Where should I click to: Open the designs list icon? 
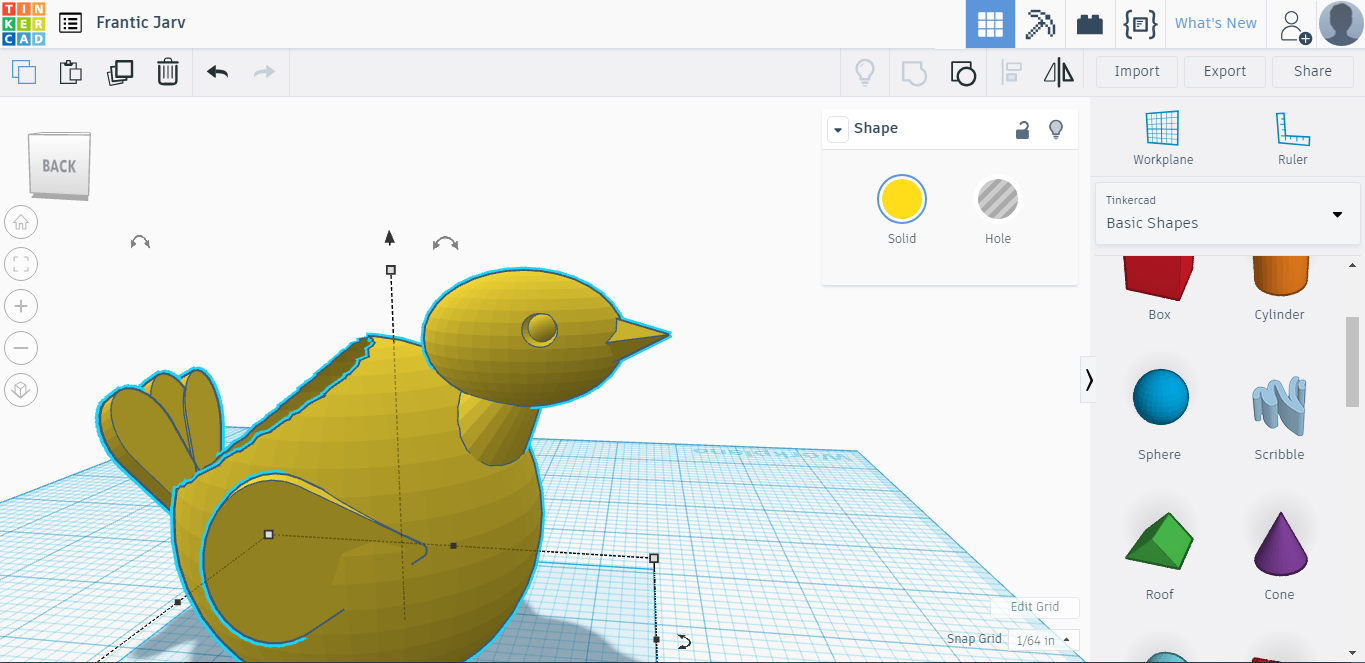[x=70, y=22]
